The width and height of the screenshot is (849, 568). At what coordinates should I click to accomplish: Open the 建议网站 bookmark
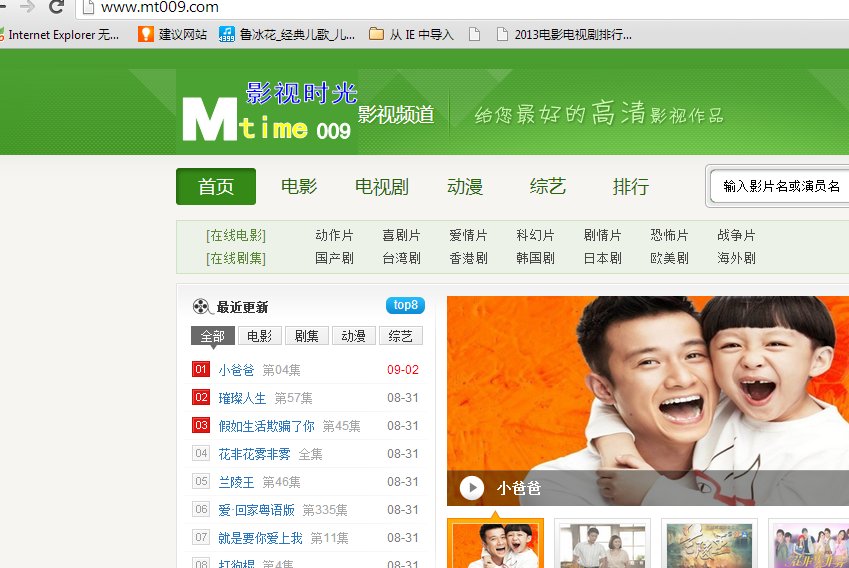click(x=172, y=35)
